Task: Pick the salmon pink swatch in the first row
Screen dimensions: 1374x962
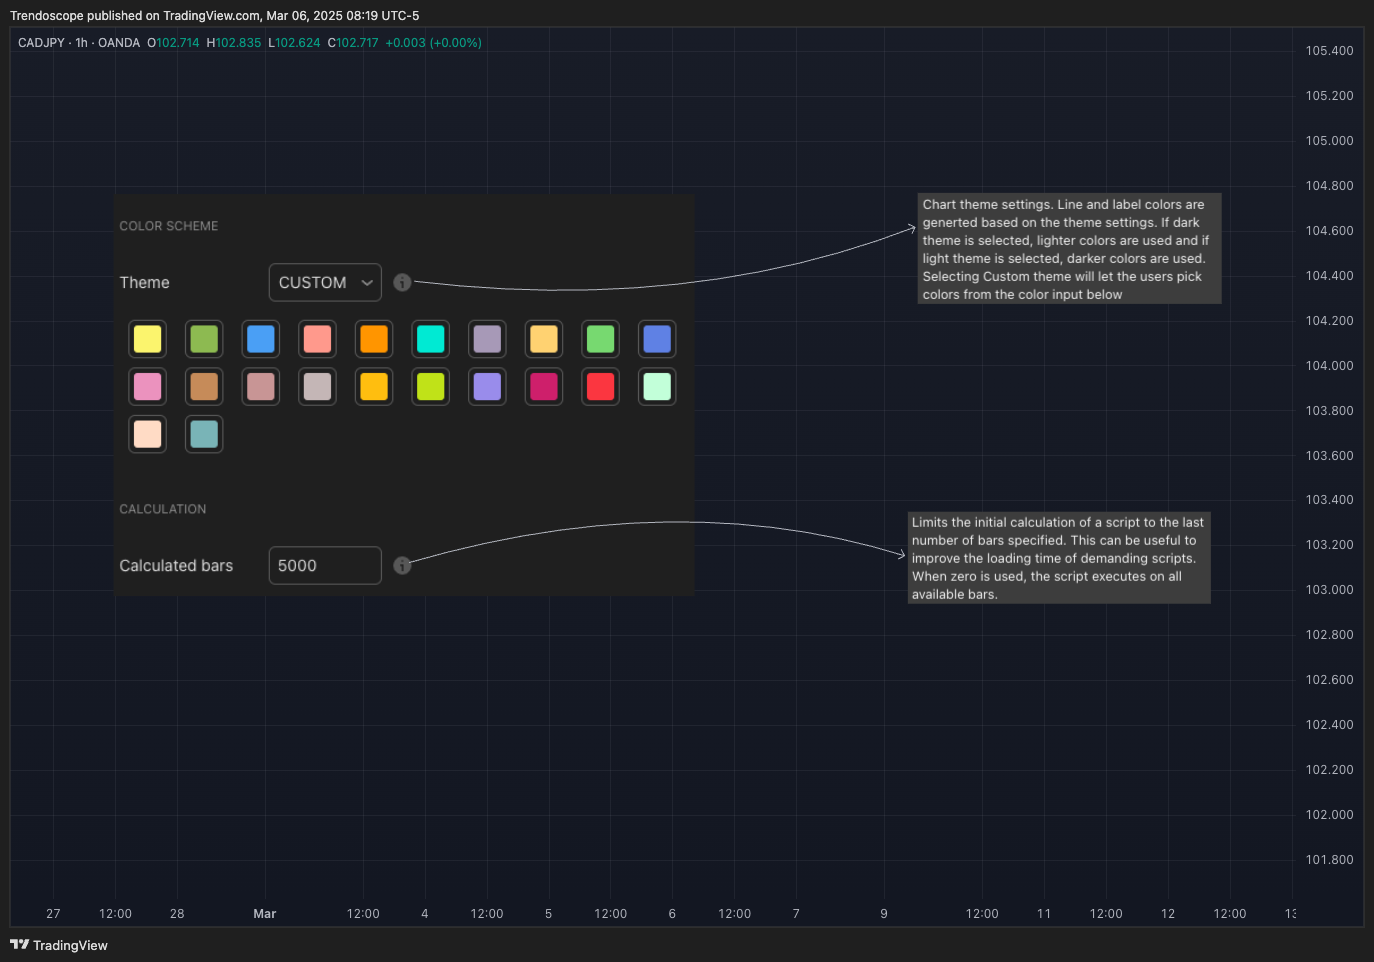Action: pos(318,339)
